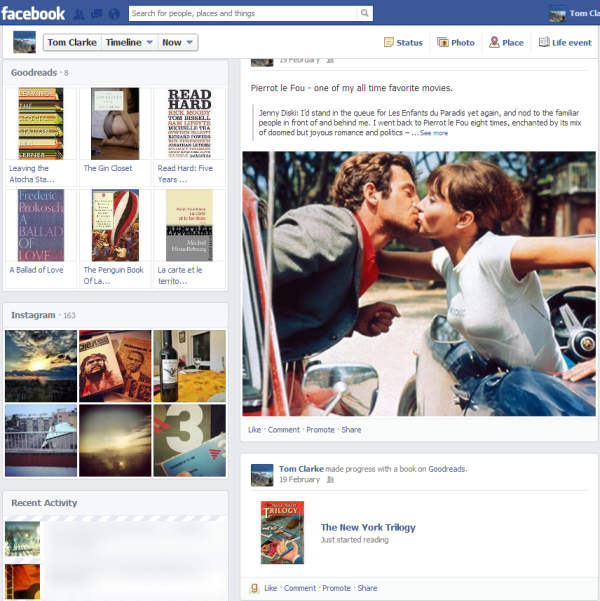Open the Pierrot le Fou kiss photo
The image size is (600, 601).
click(419, 284)
